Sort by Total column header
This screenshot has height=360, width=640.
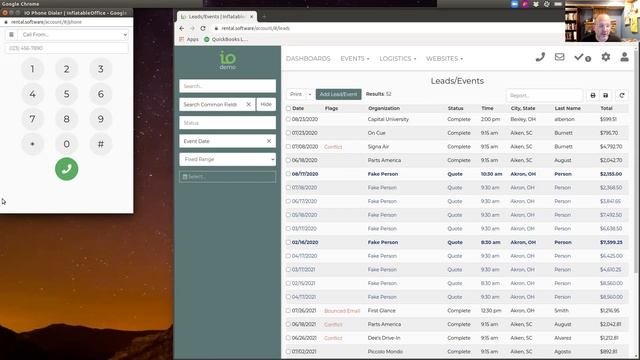[x=606, y=109]
